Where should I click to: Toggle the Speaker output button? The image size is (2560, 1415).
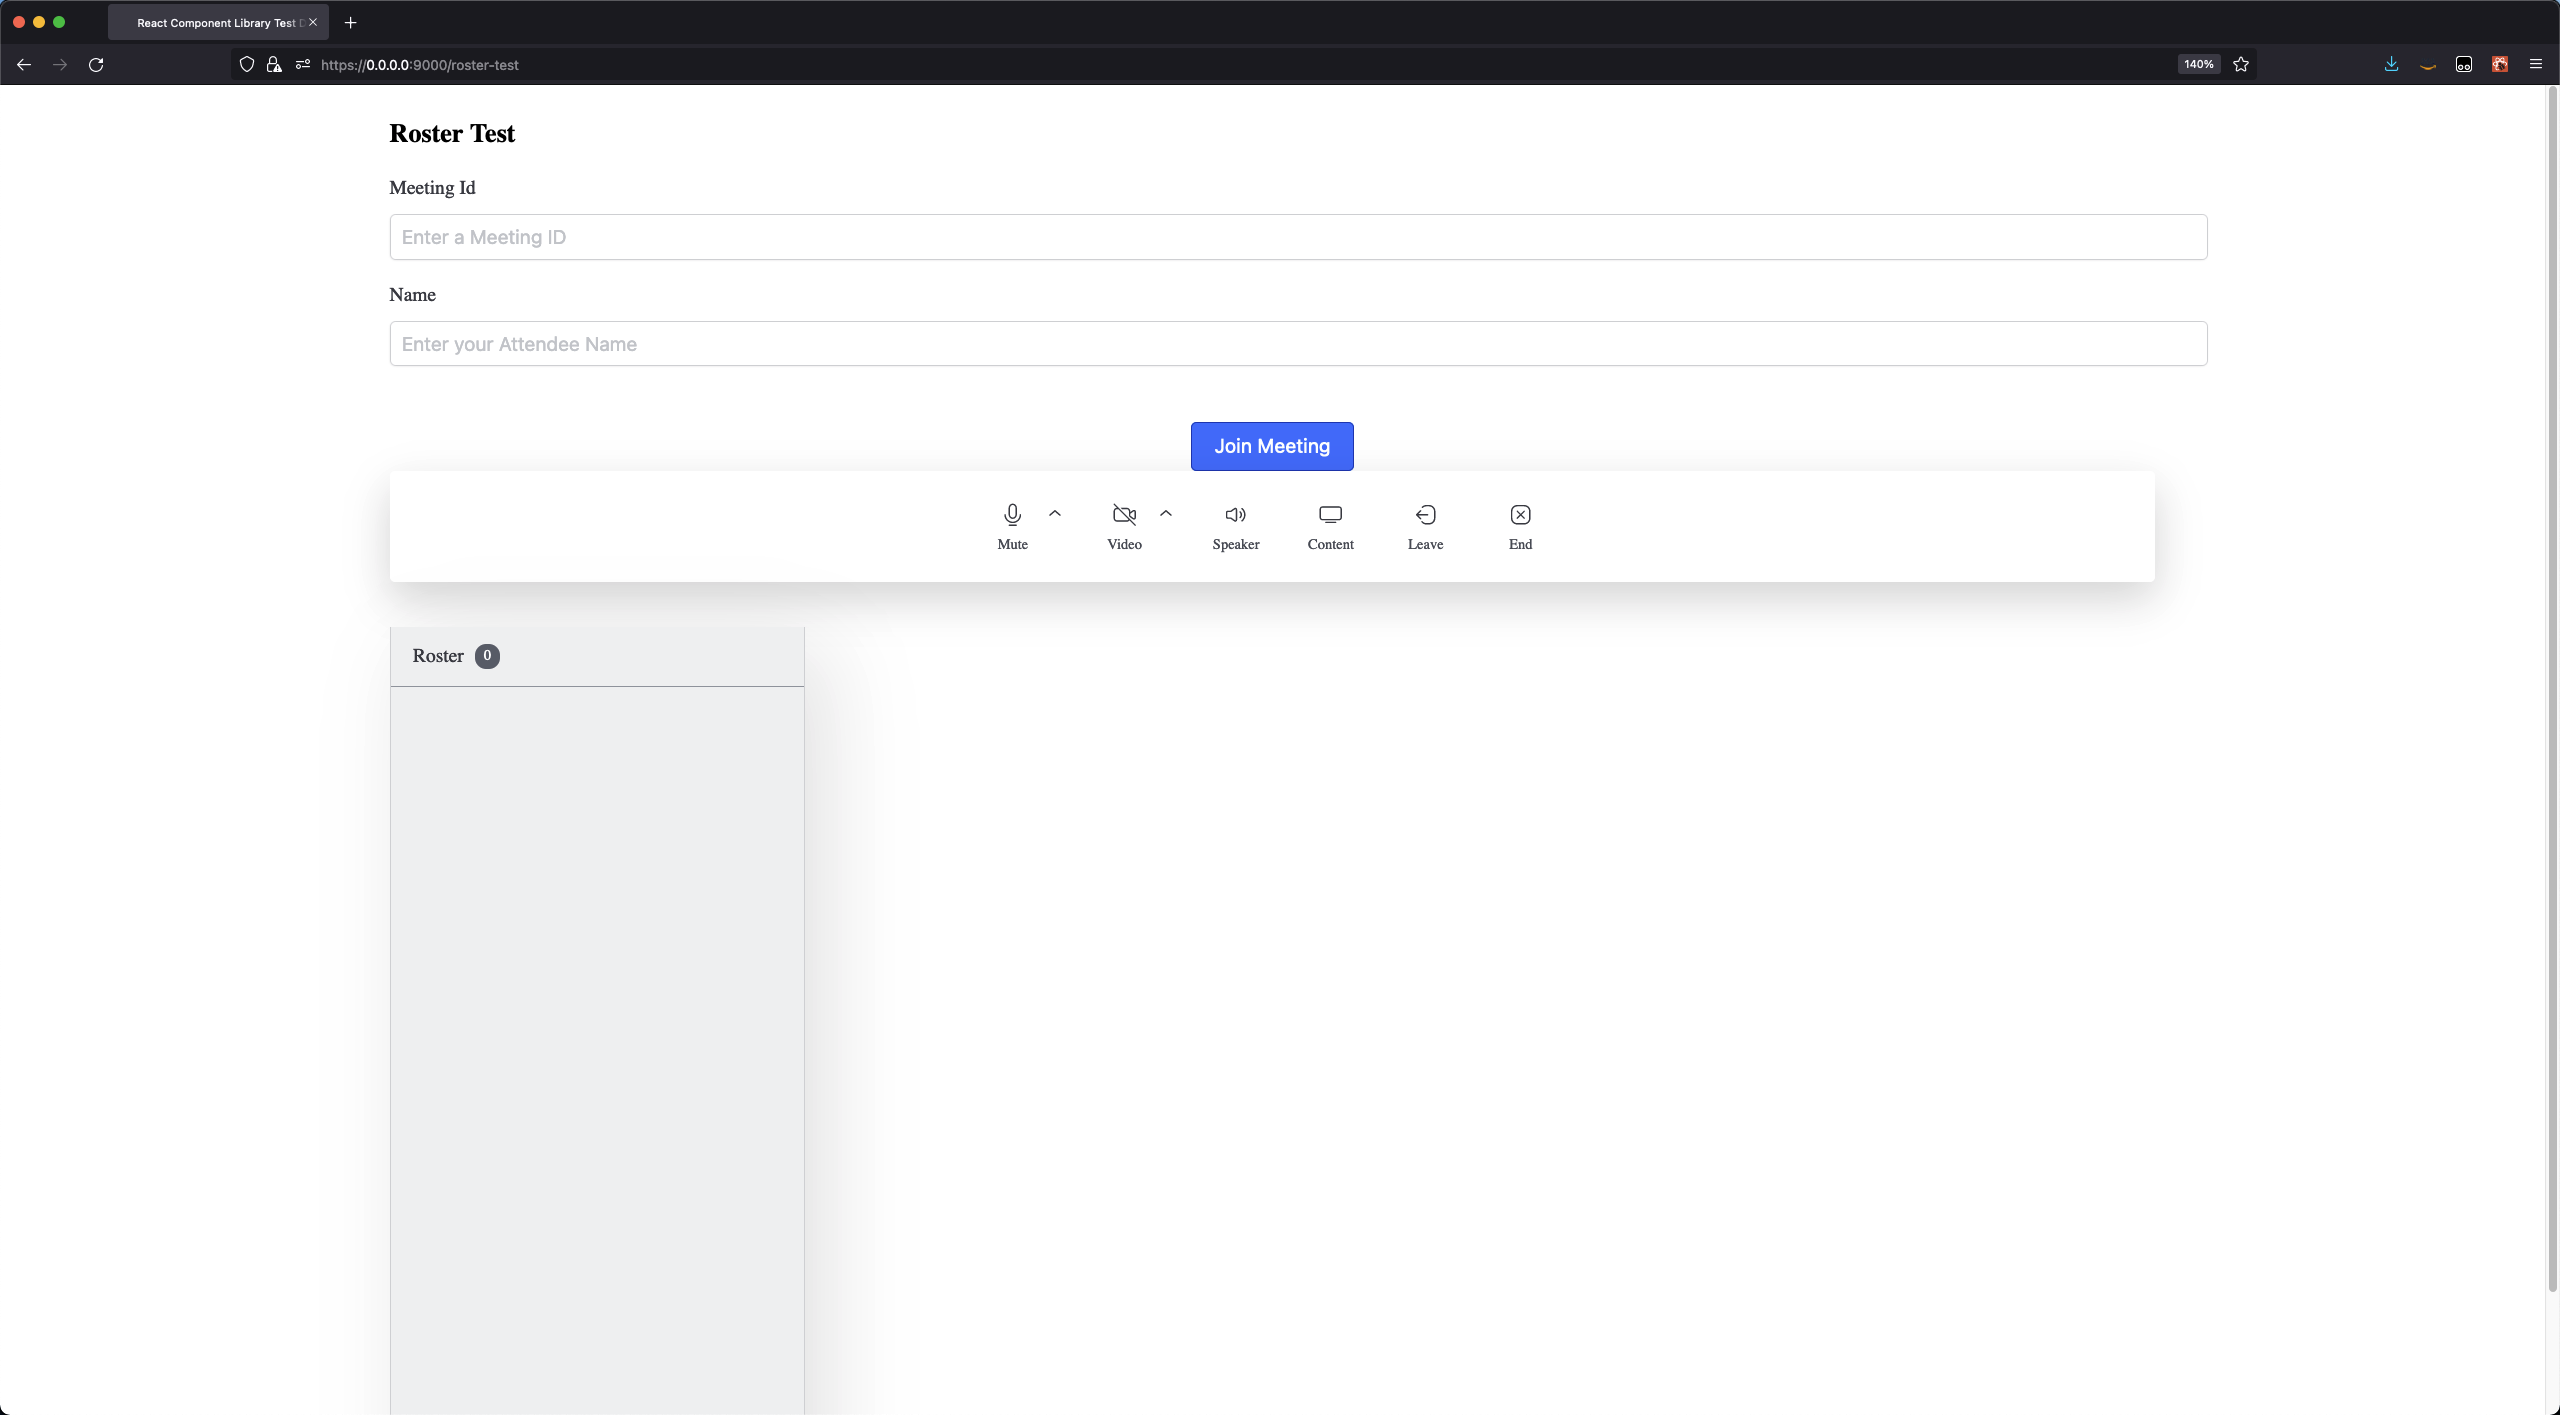pos(1235,515)
